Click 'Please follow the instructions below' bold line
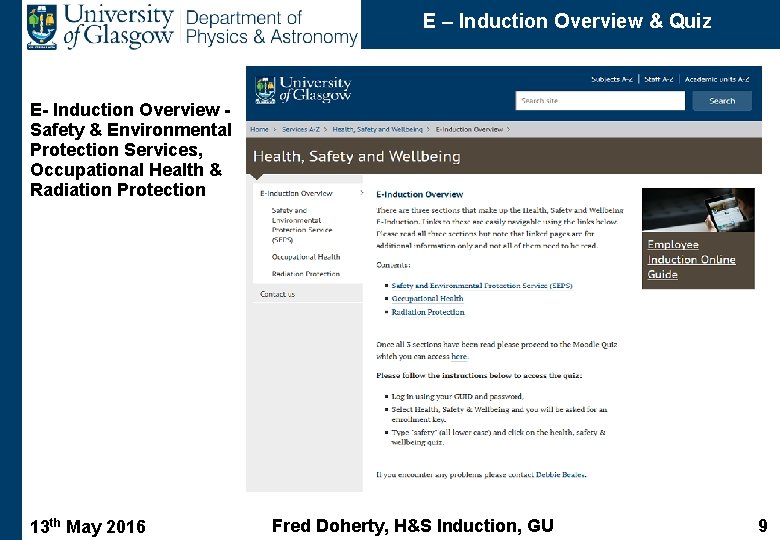This screenshot has width=780, height=540. coord(479,375)
